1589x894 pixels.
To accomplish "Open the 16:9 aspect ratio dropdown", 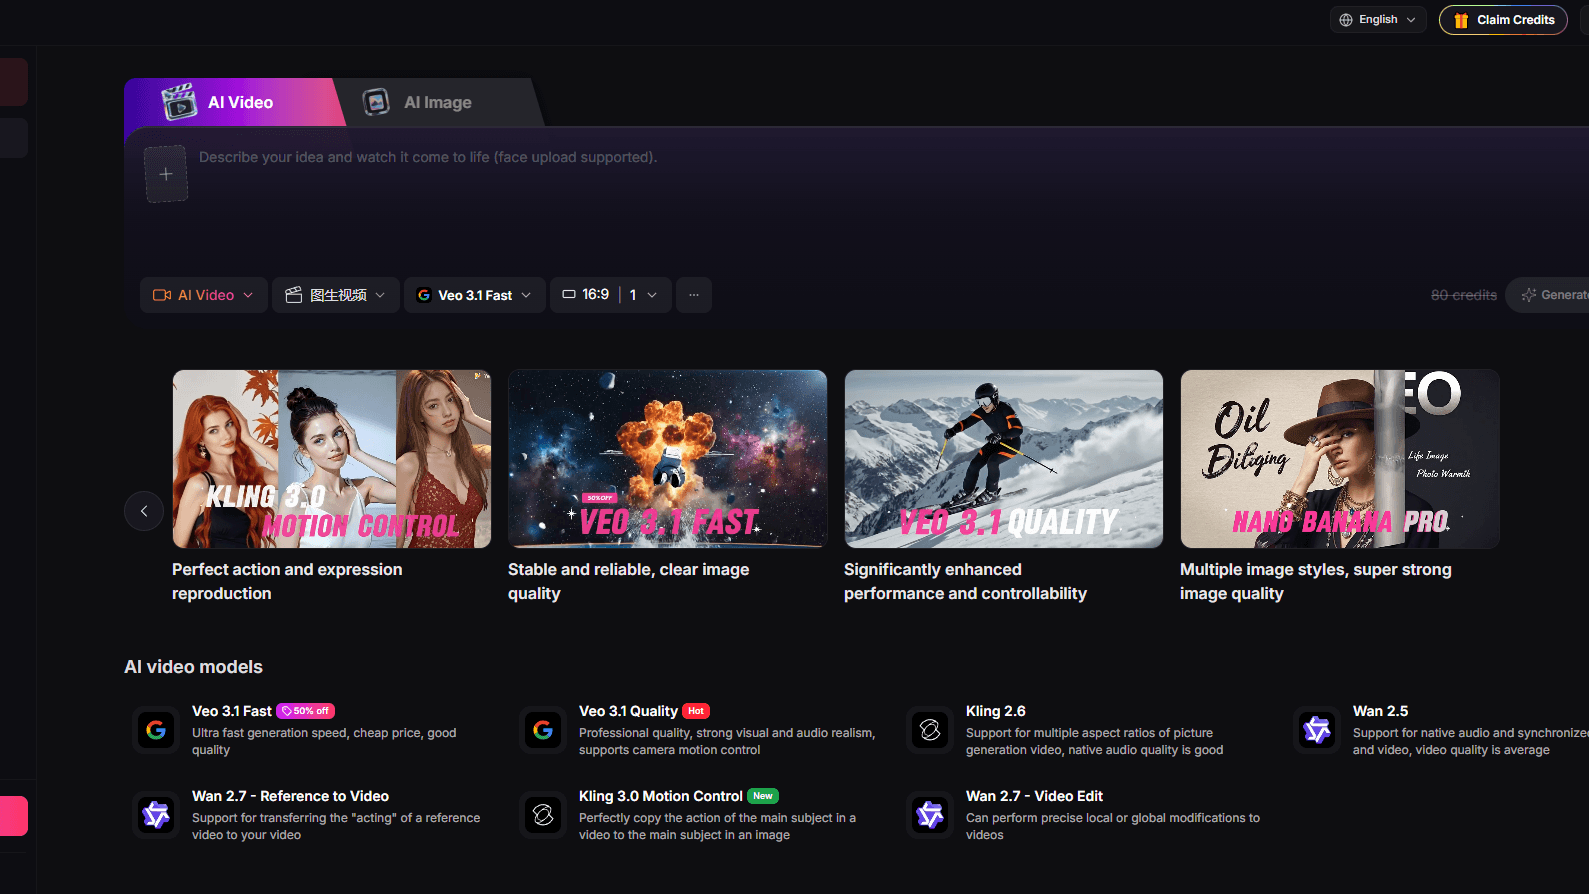I will [x=610, y=295].
